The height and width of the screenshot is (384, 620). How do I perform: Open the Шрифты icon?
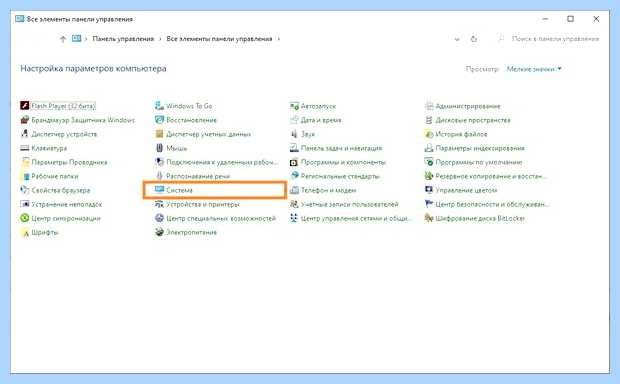click(x=25, y=232)
